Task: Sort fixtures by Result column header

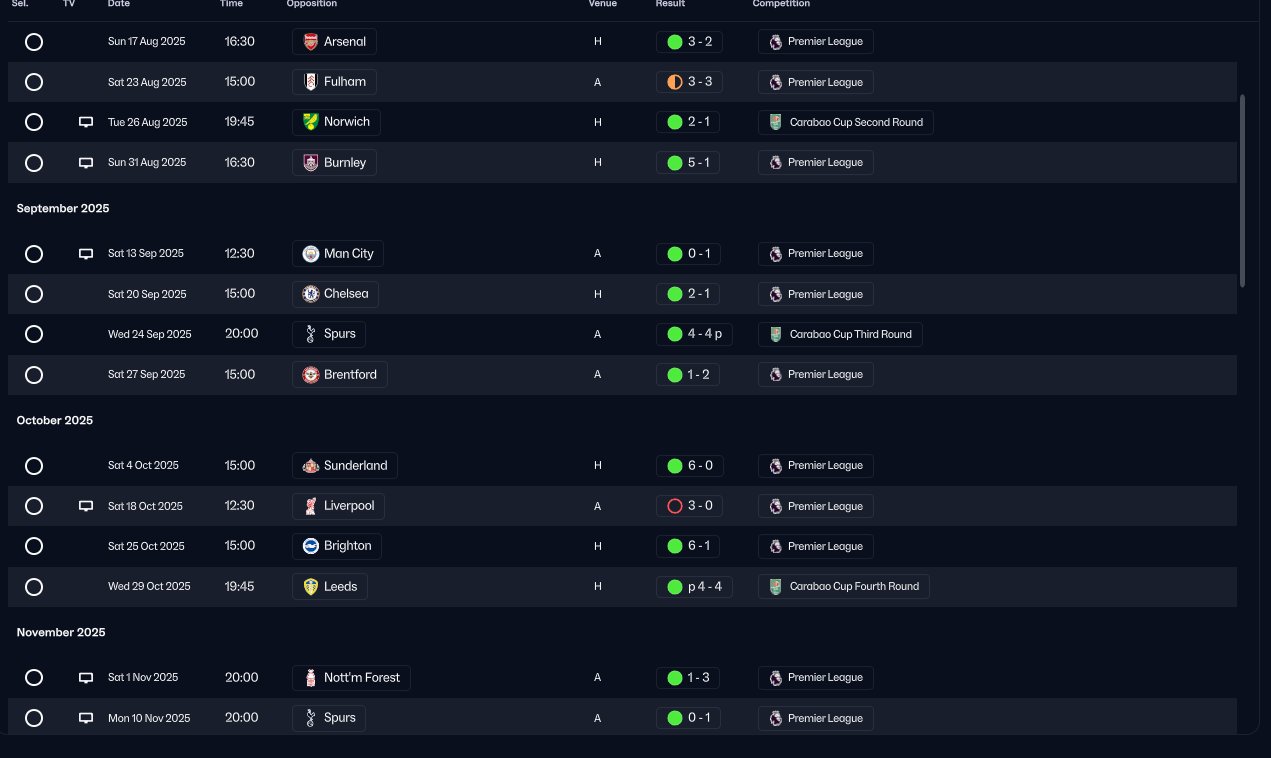Action: pos(670,4)
